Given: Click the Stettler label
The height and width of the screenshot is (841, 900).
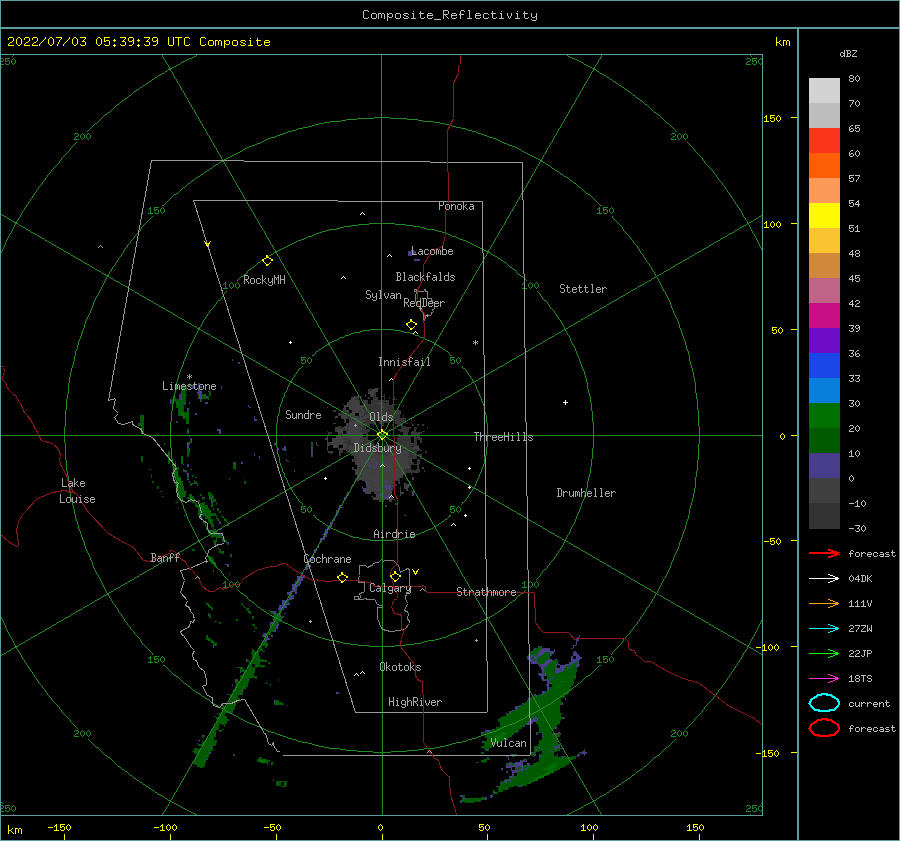Looking at the screenshot, I should (x=583, y=289).
